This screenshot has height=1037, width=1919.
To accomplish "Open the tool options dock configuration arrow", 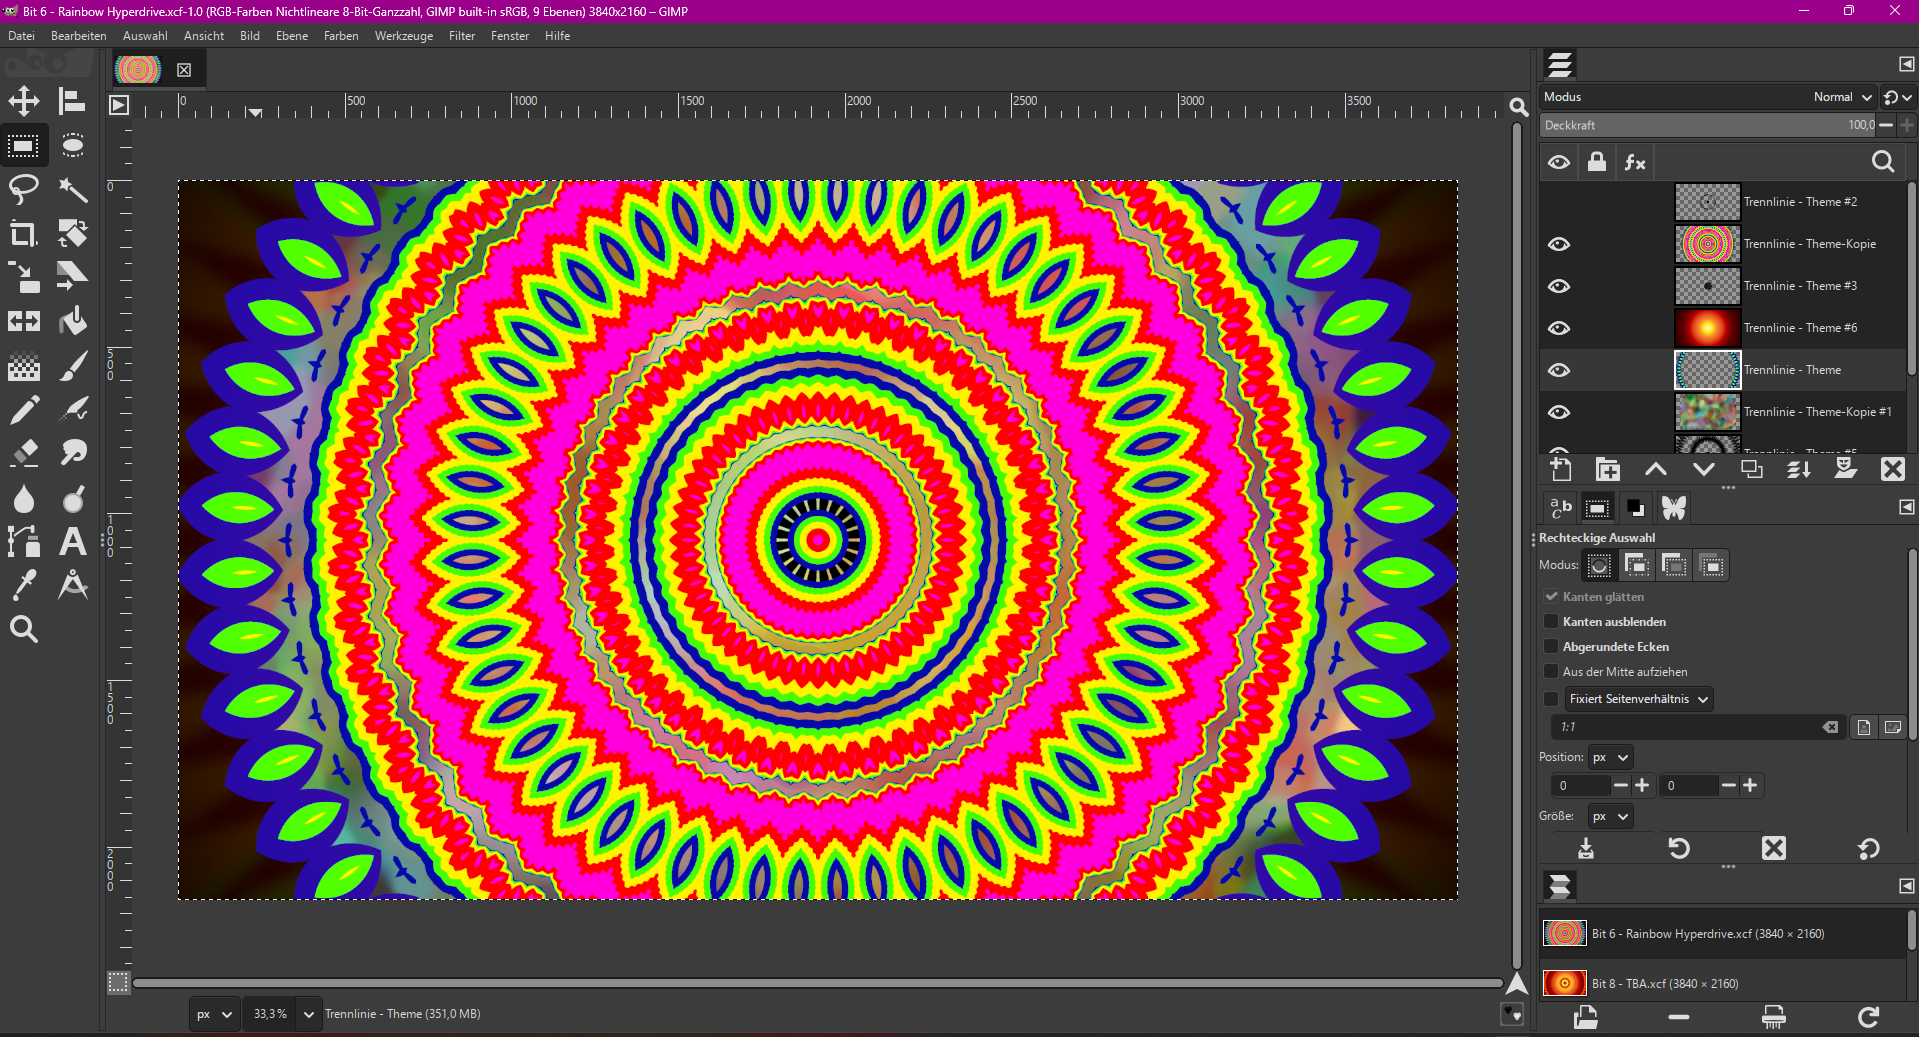I will click(x=1906, y=507).
